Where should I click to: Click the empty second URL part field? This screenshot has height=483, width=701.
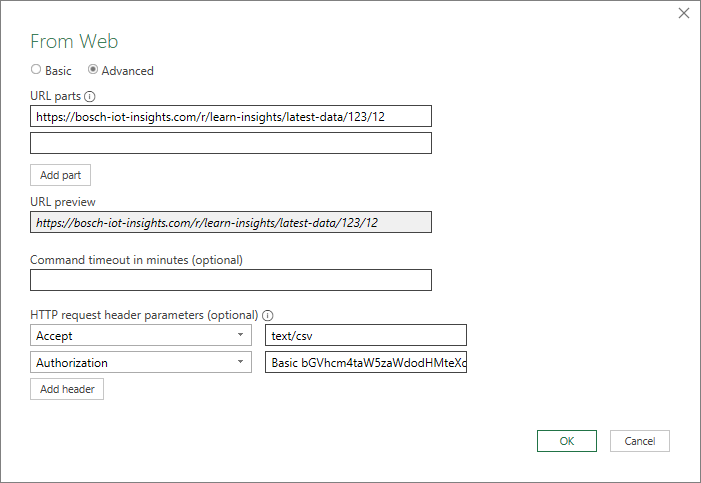[x=230, y=143]
